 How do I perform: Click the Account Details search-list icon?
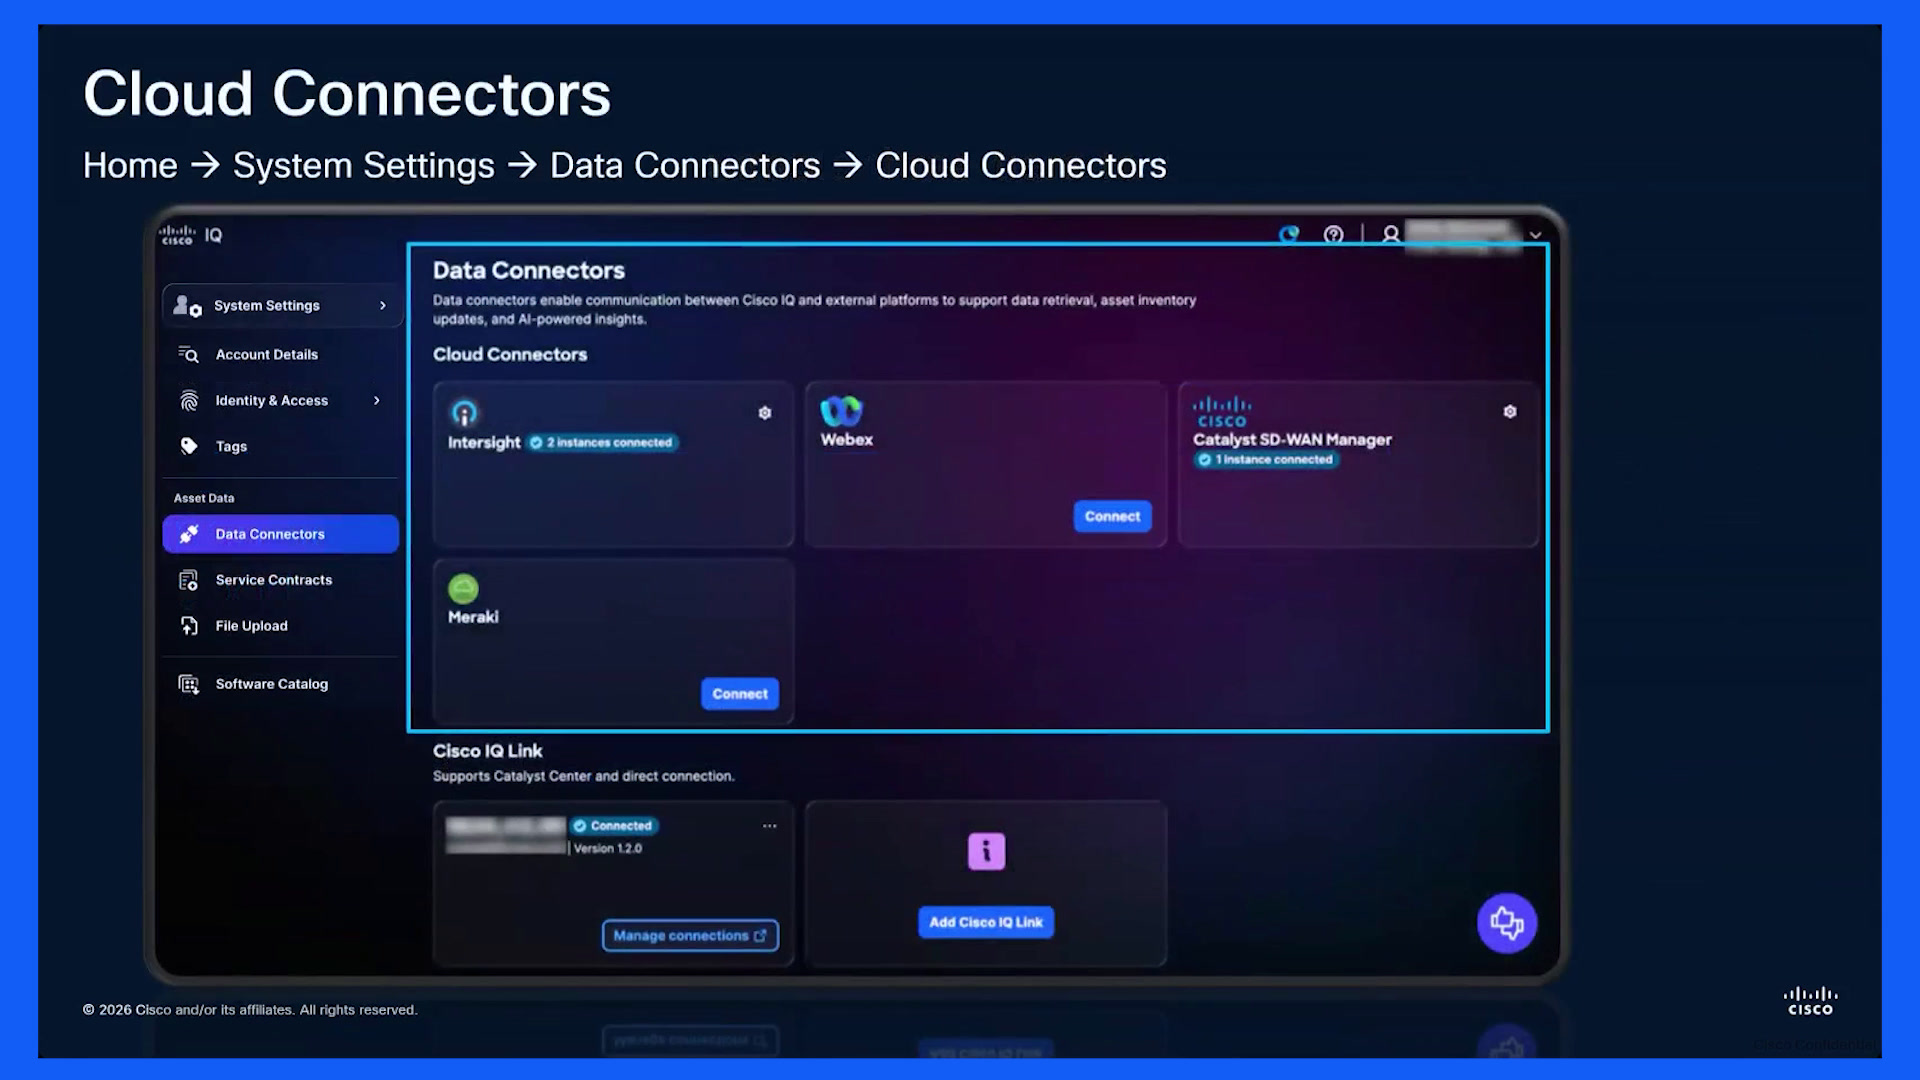pyautogui.click(x=188, y=354)
